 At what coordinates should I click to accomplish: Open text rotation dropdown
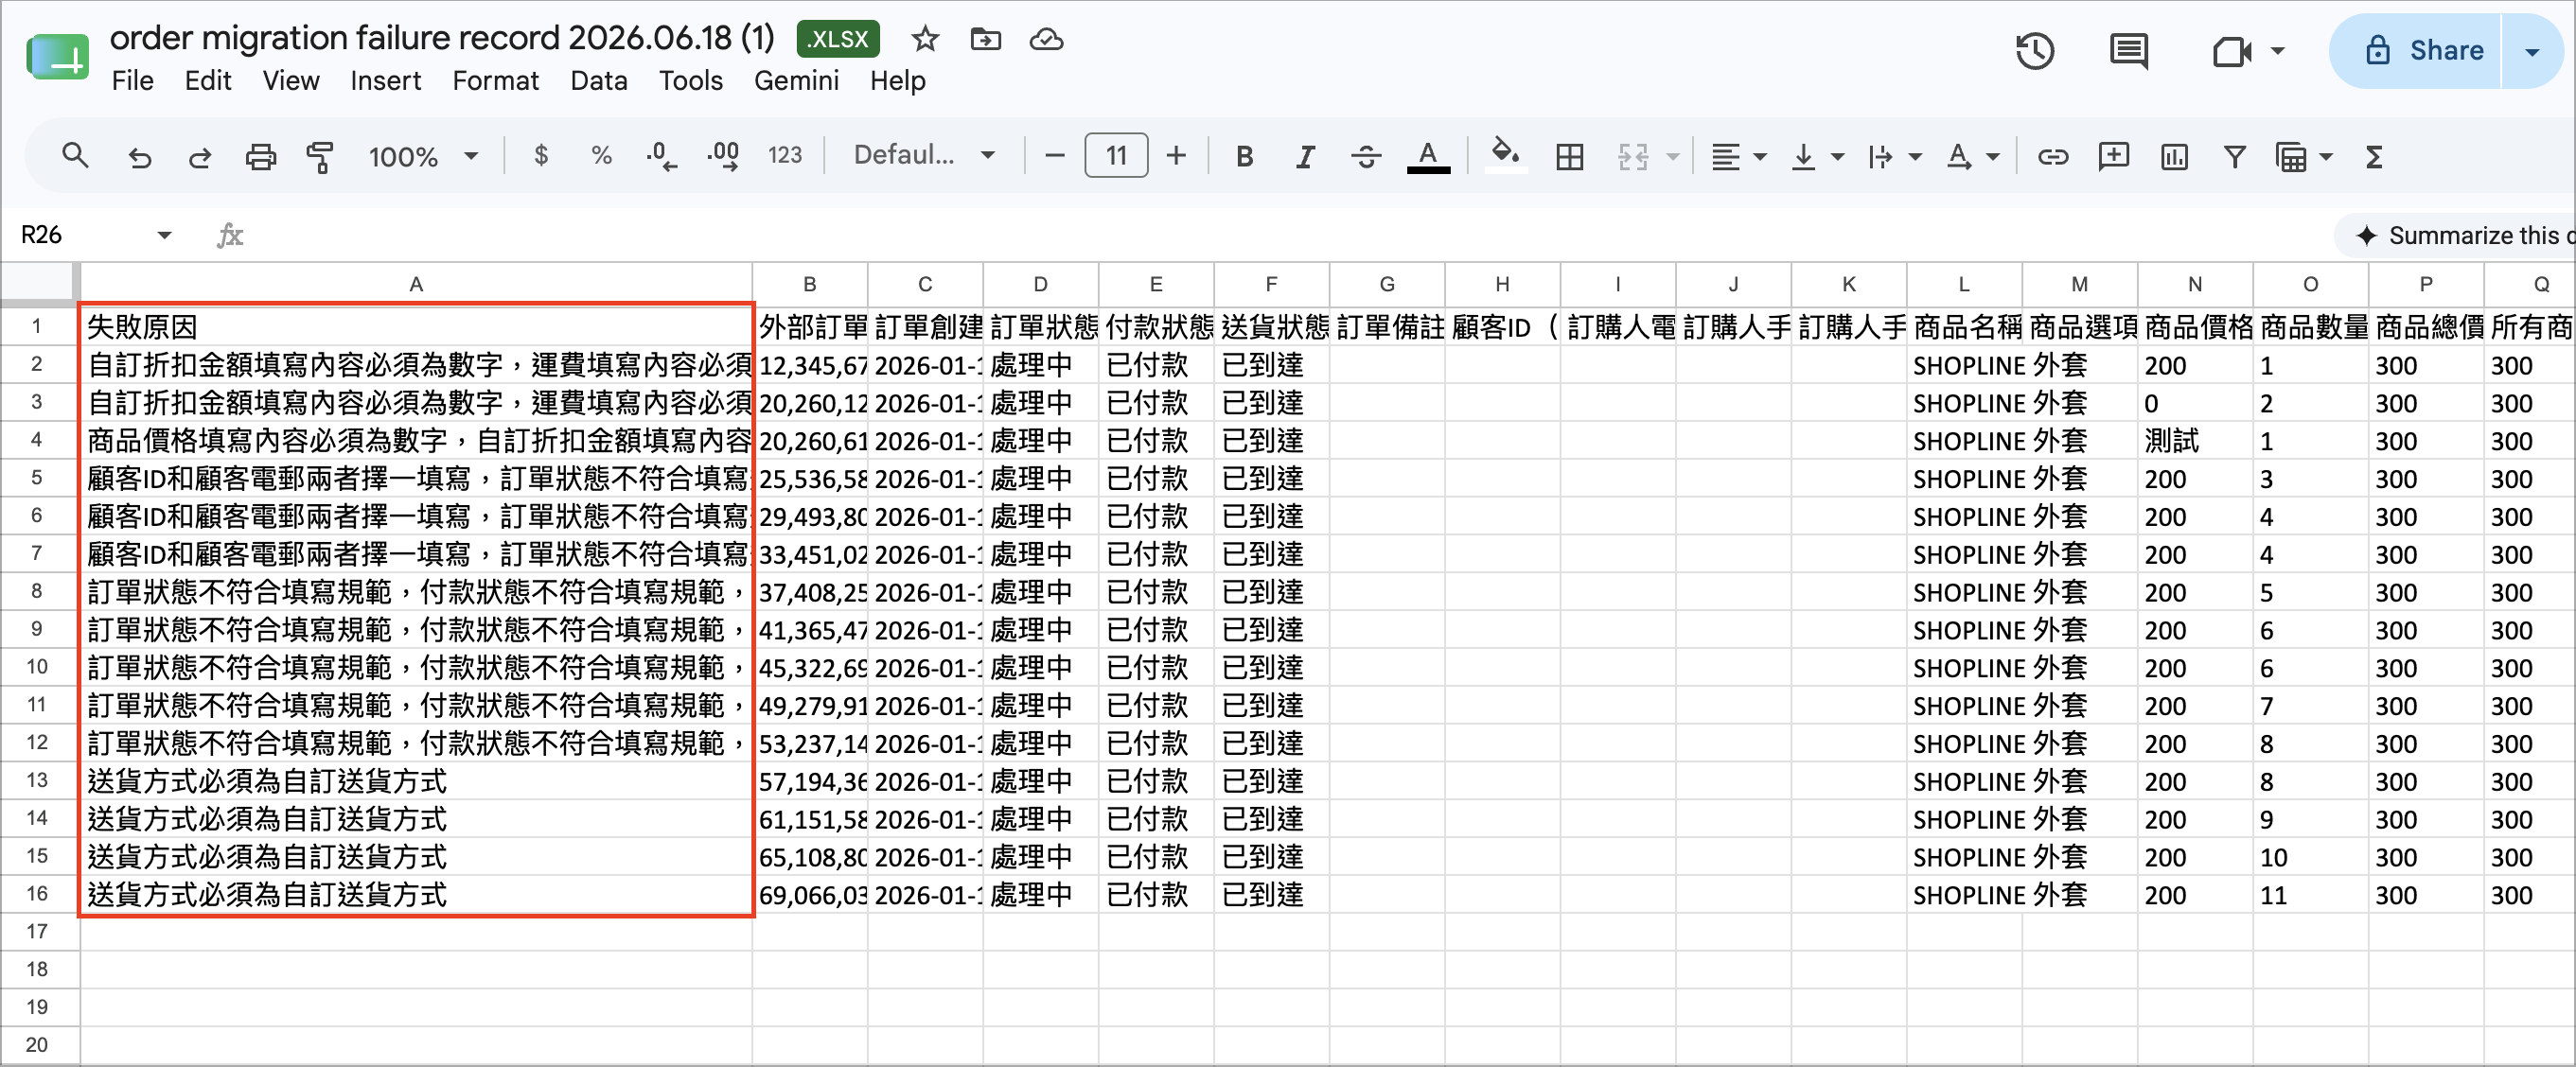tap(1973, 157)
